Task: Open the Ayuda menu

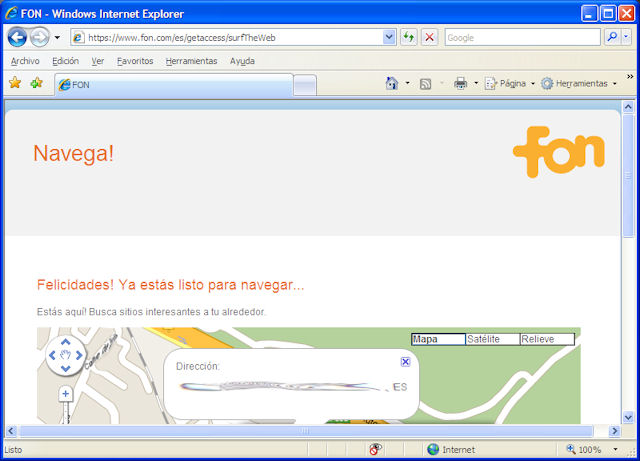Action: [242, 61]
